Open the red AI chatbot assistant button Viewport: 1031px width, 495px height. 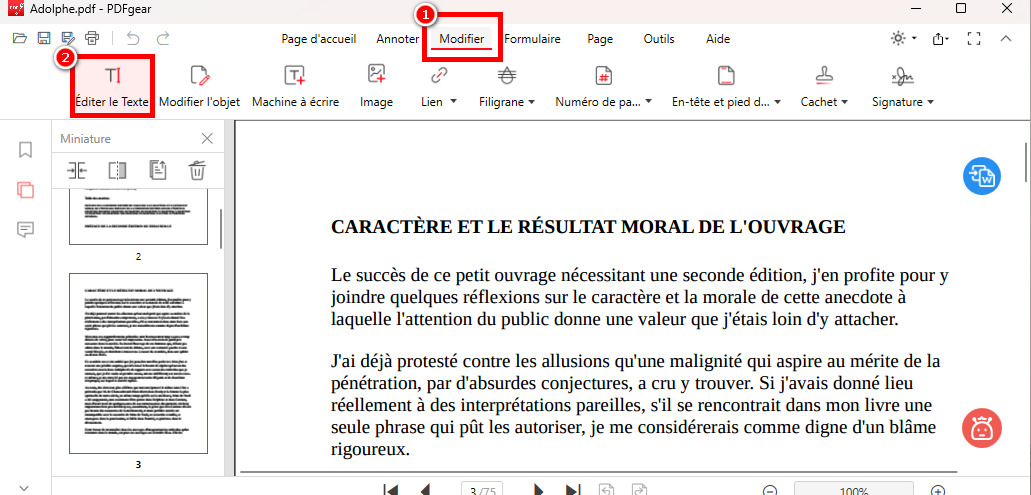[x=981, y=428]
